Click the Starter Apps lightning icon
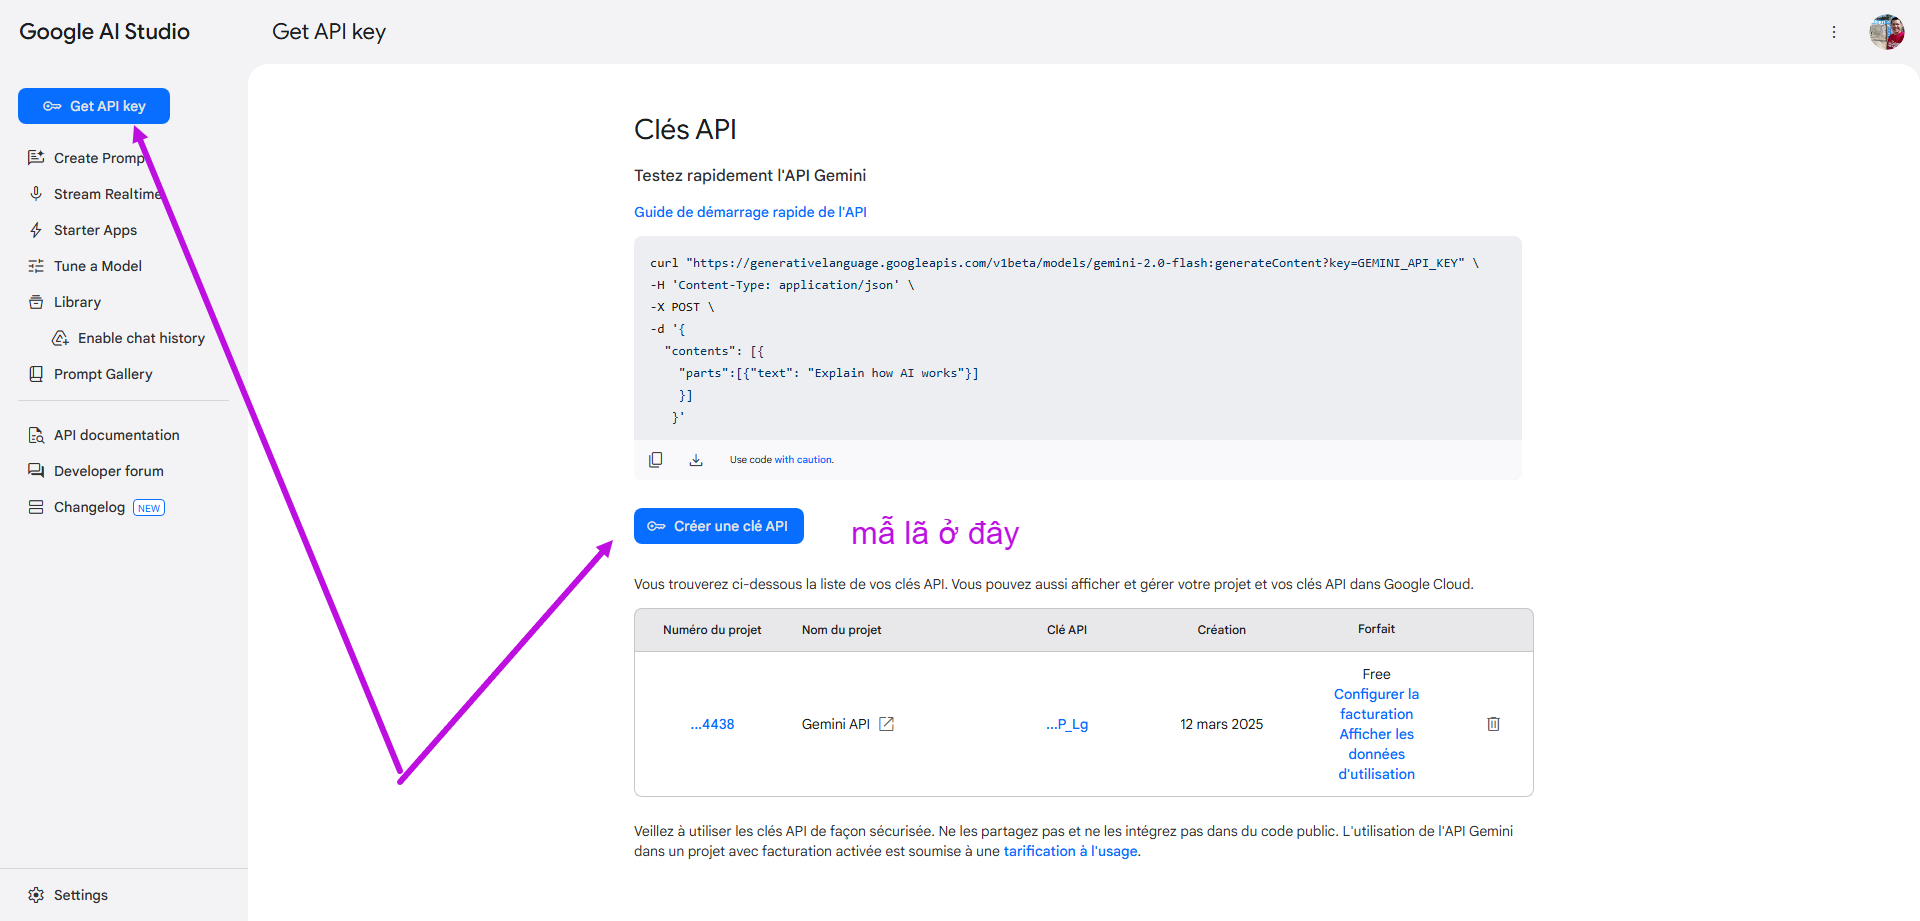This screenshot has height=921, width=1920. tap(36, 230)
